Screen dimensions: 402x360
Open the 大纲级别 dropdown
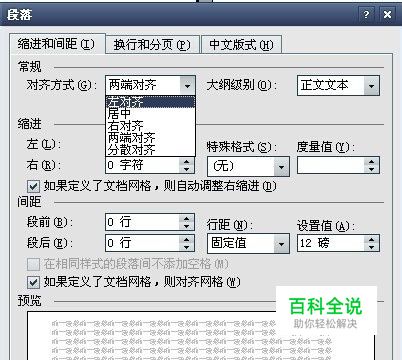(x=371, y=86)
